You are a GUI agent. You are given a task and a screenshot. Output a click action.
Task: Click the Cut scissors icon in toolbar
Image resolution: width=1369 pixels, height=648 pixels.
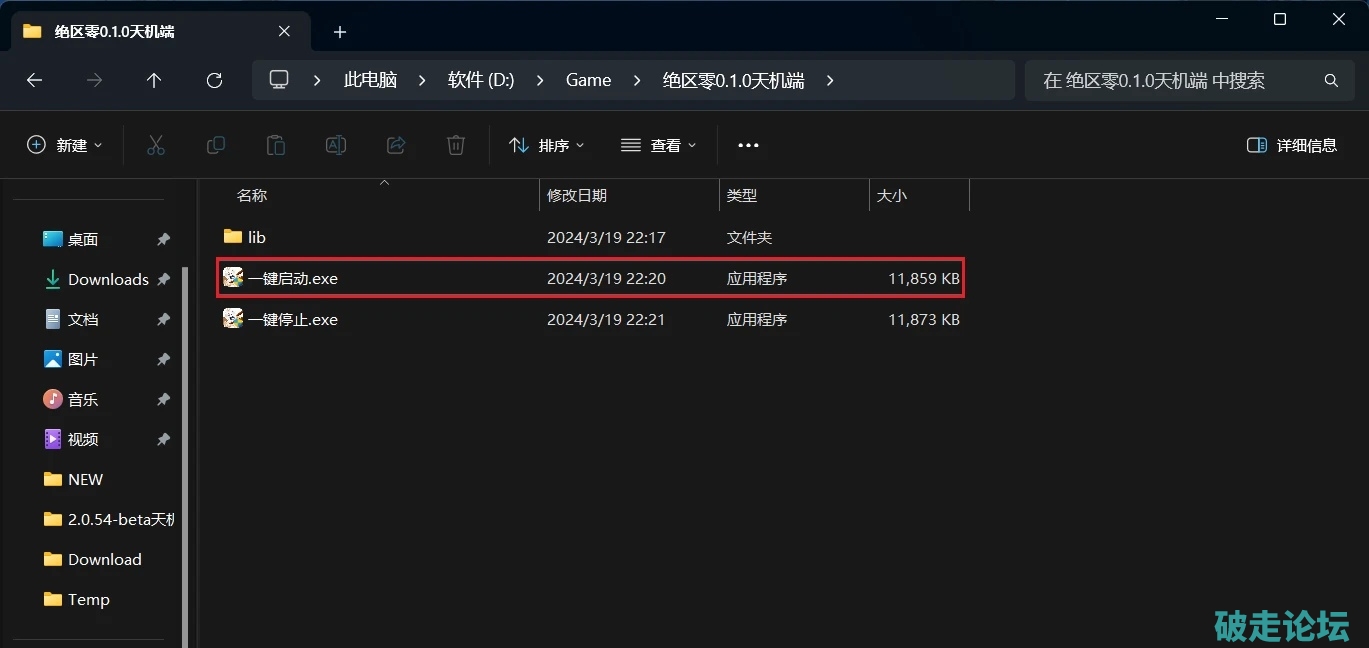point(155,145)
